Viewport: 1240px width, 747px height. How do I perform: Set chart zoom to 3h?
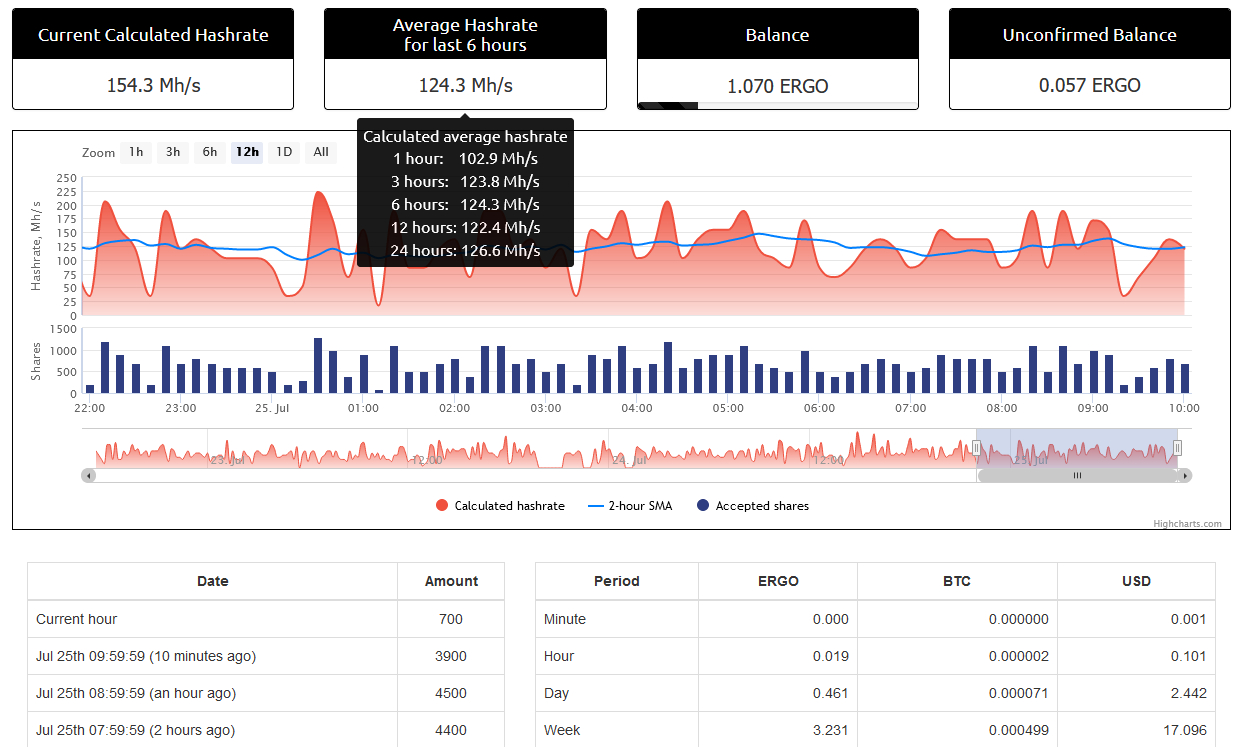coord(173,152)
